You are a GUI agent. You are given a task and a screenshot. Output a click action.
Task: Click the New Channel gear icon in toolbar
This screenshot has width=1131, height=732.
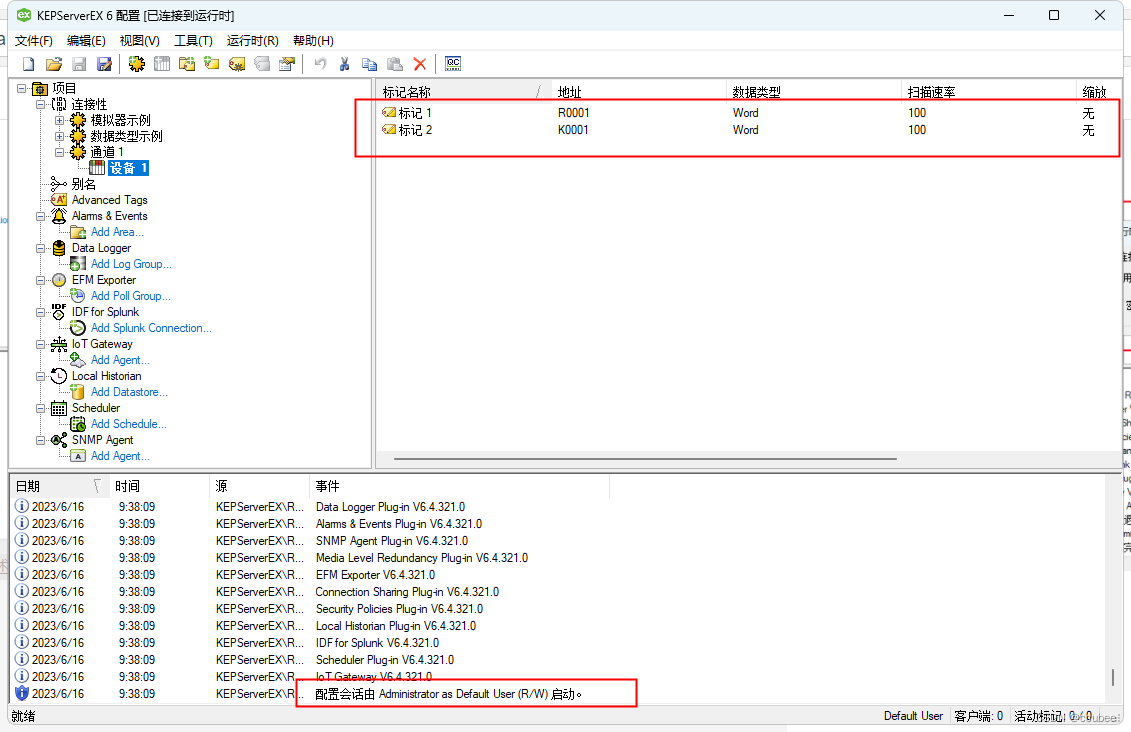coord(136,64)
